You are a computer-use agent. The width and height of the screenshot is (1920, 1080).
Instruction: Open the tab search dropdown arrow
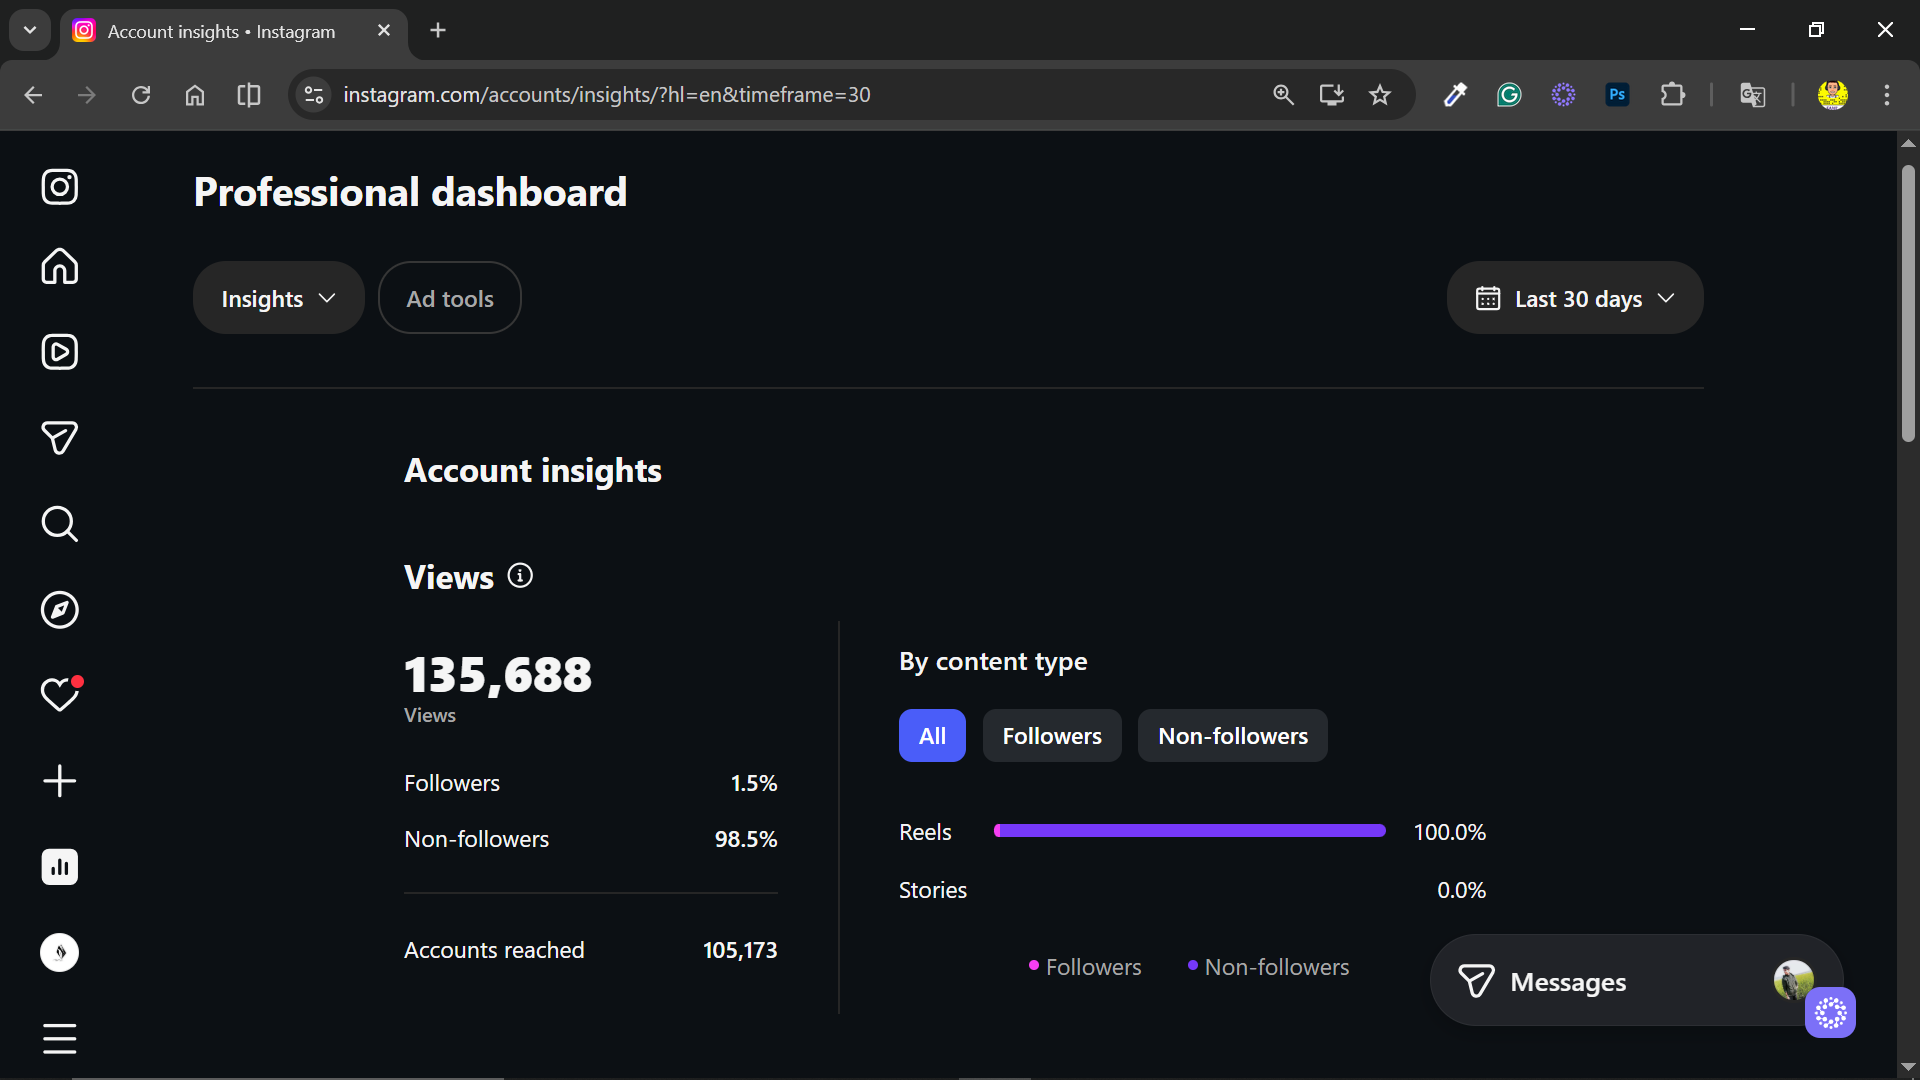pos(30,30)
